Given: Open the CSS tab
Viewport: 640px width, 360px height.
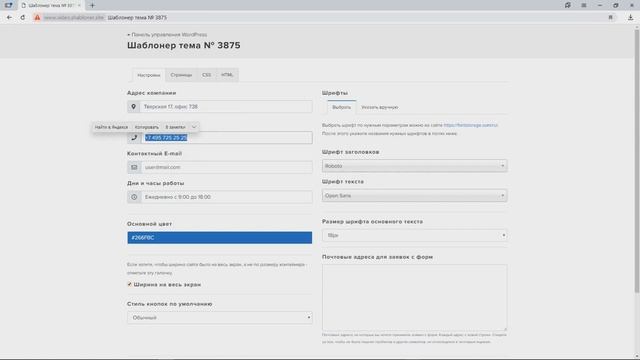Looking at the screenshot, I should tap(207, 75).
